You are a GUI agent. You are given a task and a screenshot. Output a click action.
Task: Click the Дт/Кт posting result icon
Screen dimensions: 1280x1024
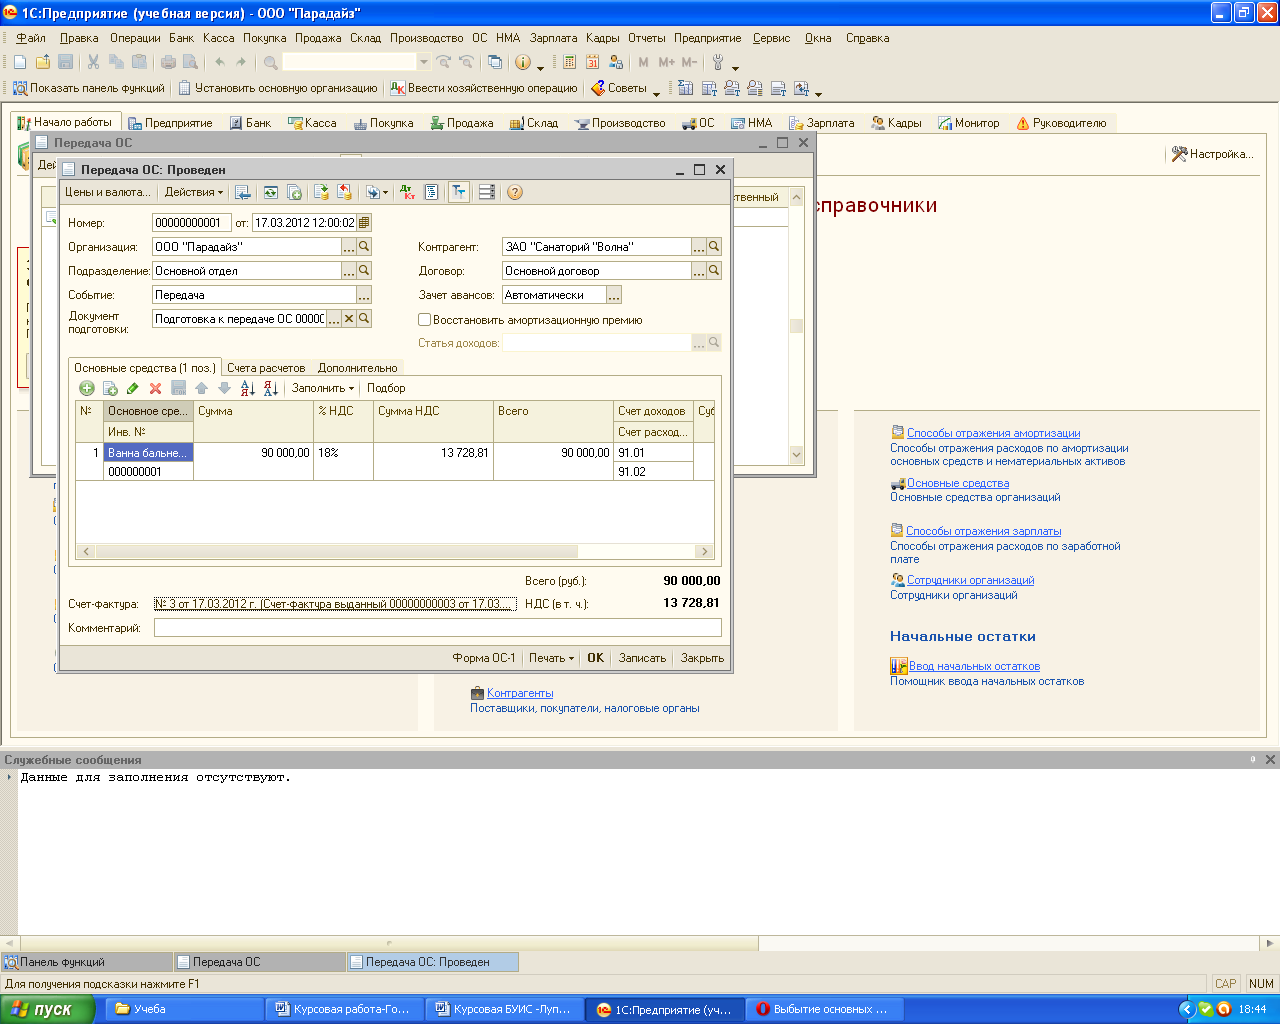click(x=407, y=192)
